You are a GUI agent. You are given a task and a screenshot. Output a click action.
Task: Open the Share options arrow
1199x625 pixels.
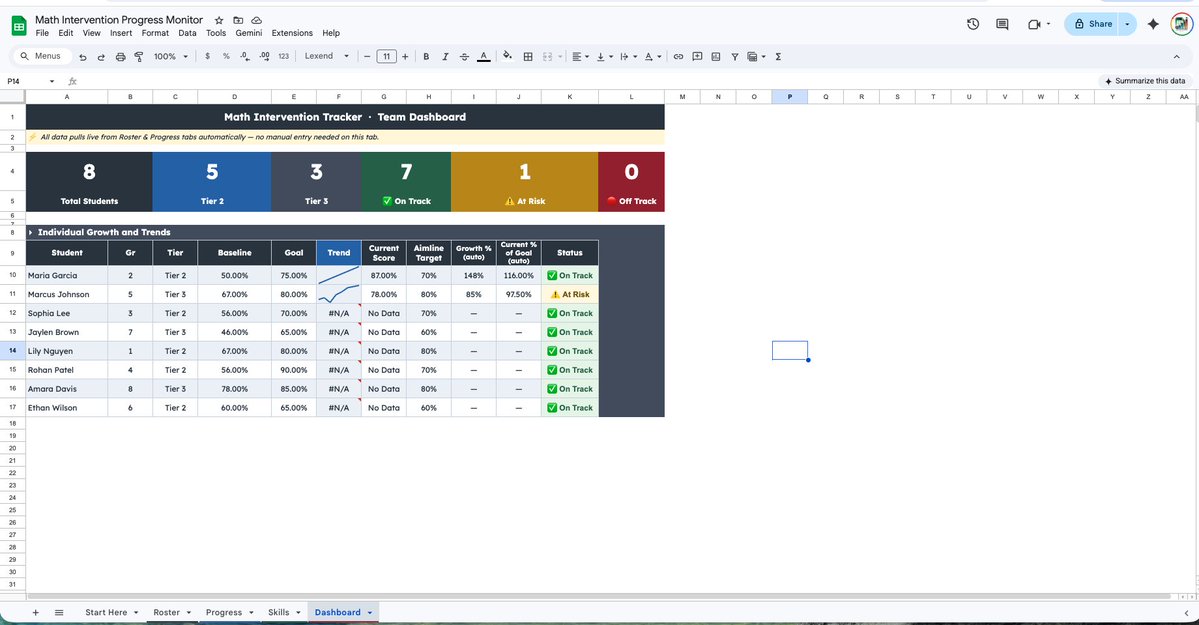pos(1127,24)
